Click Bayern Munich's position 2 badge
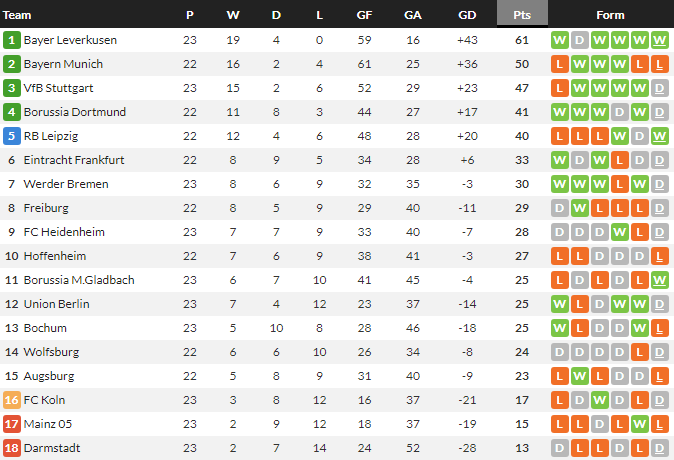The height and width of the screenshot is (460, 674). pyautogui.click(x=12, y=64)
